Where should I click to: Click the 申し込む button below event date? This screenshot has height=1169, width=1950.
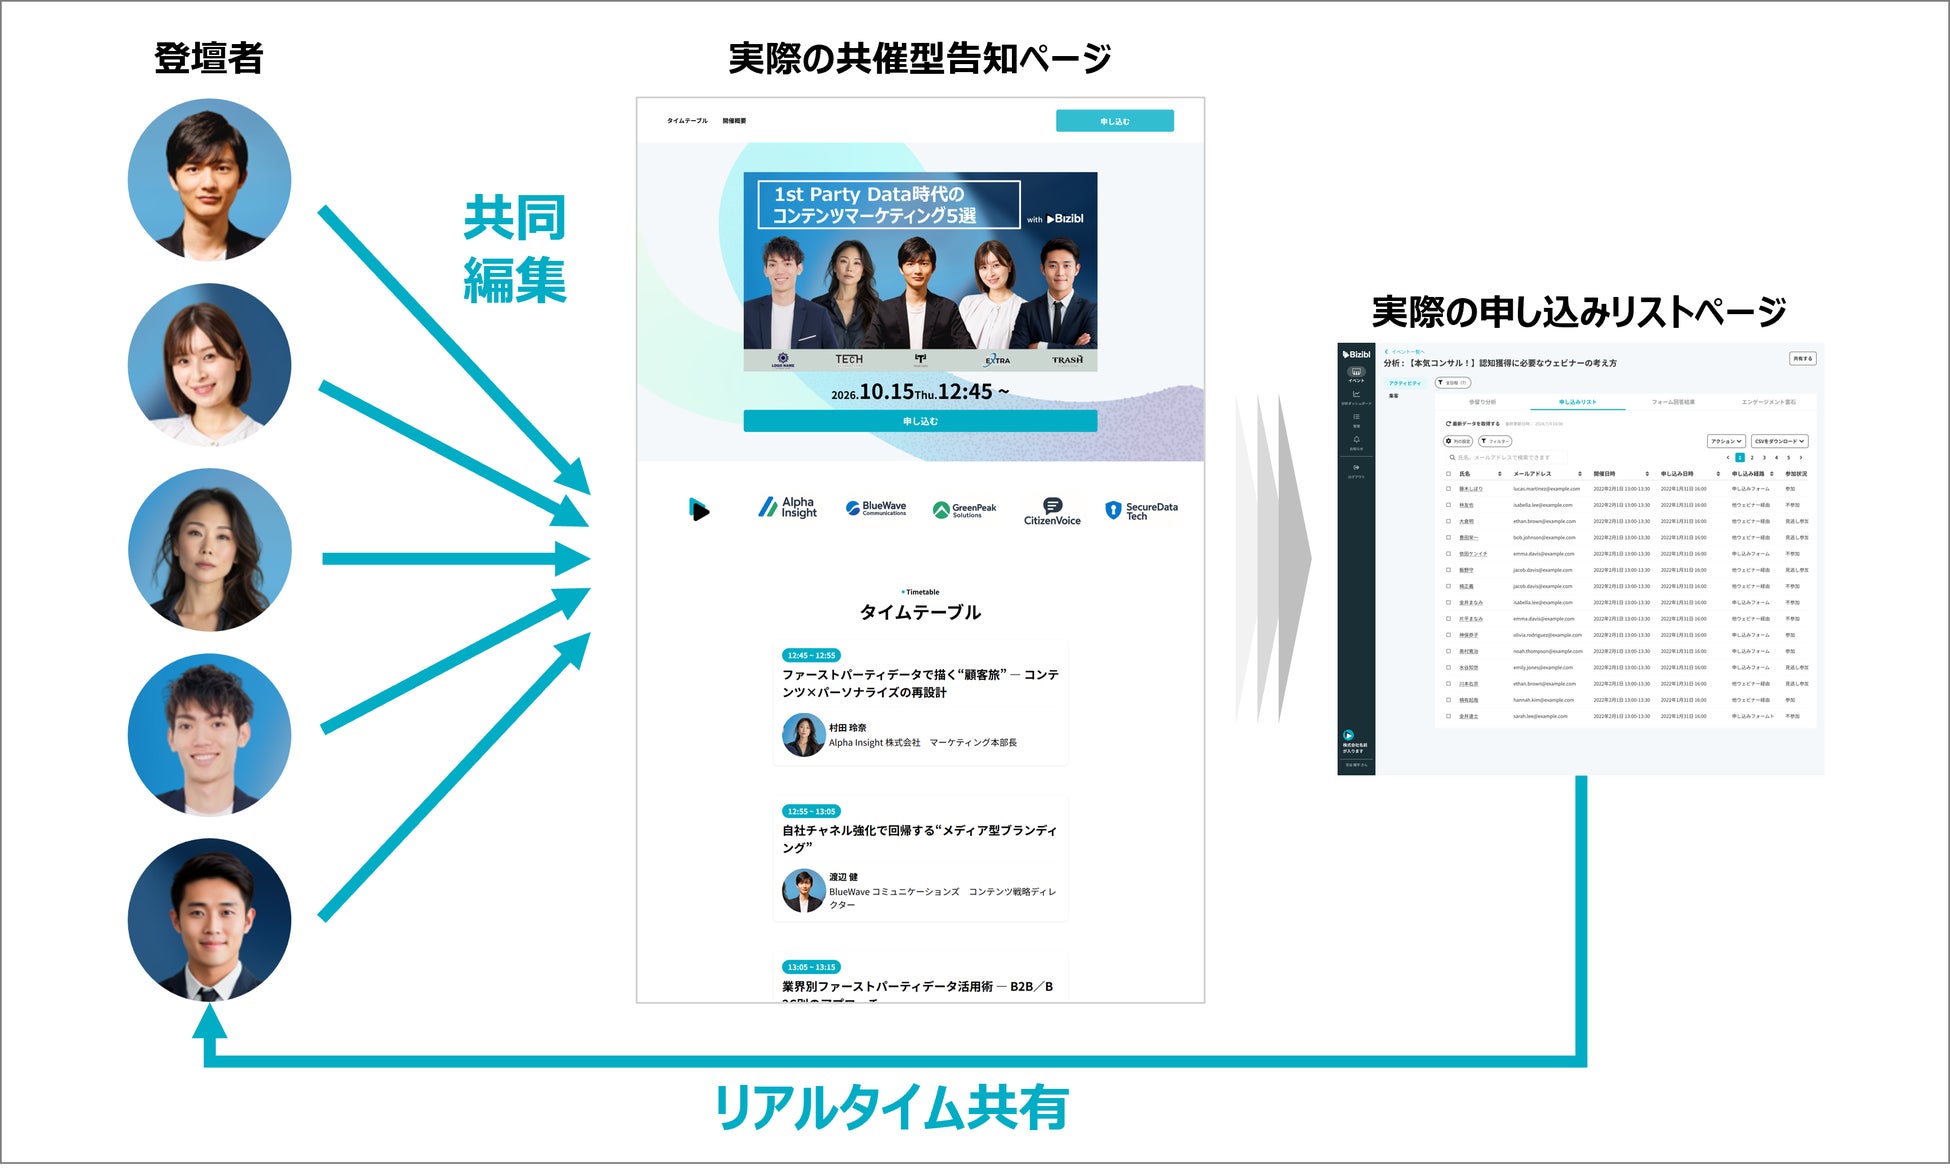point(919,422)
